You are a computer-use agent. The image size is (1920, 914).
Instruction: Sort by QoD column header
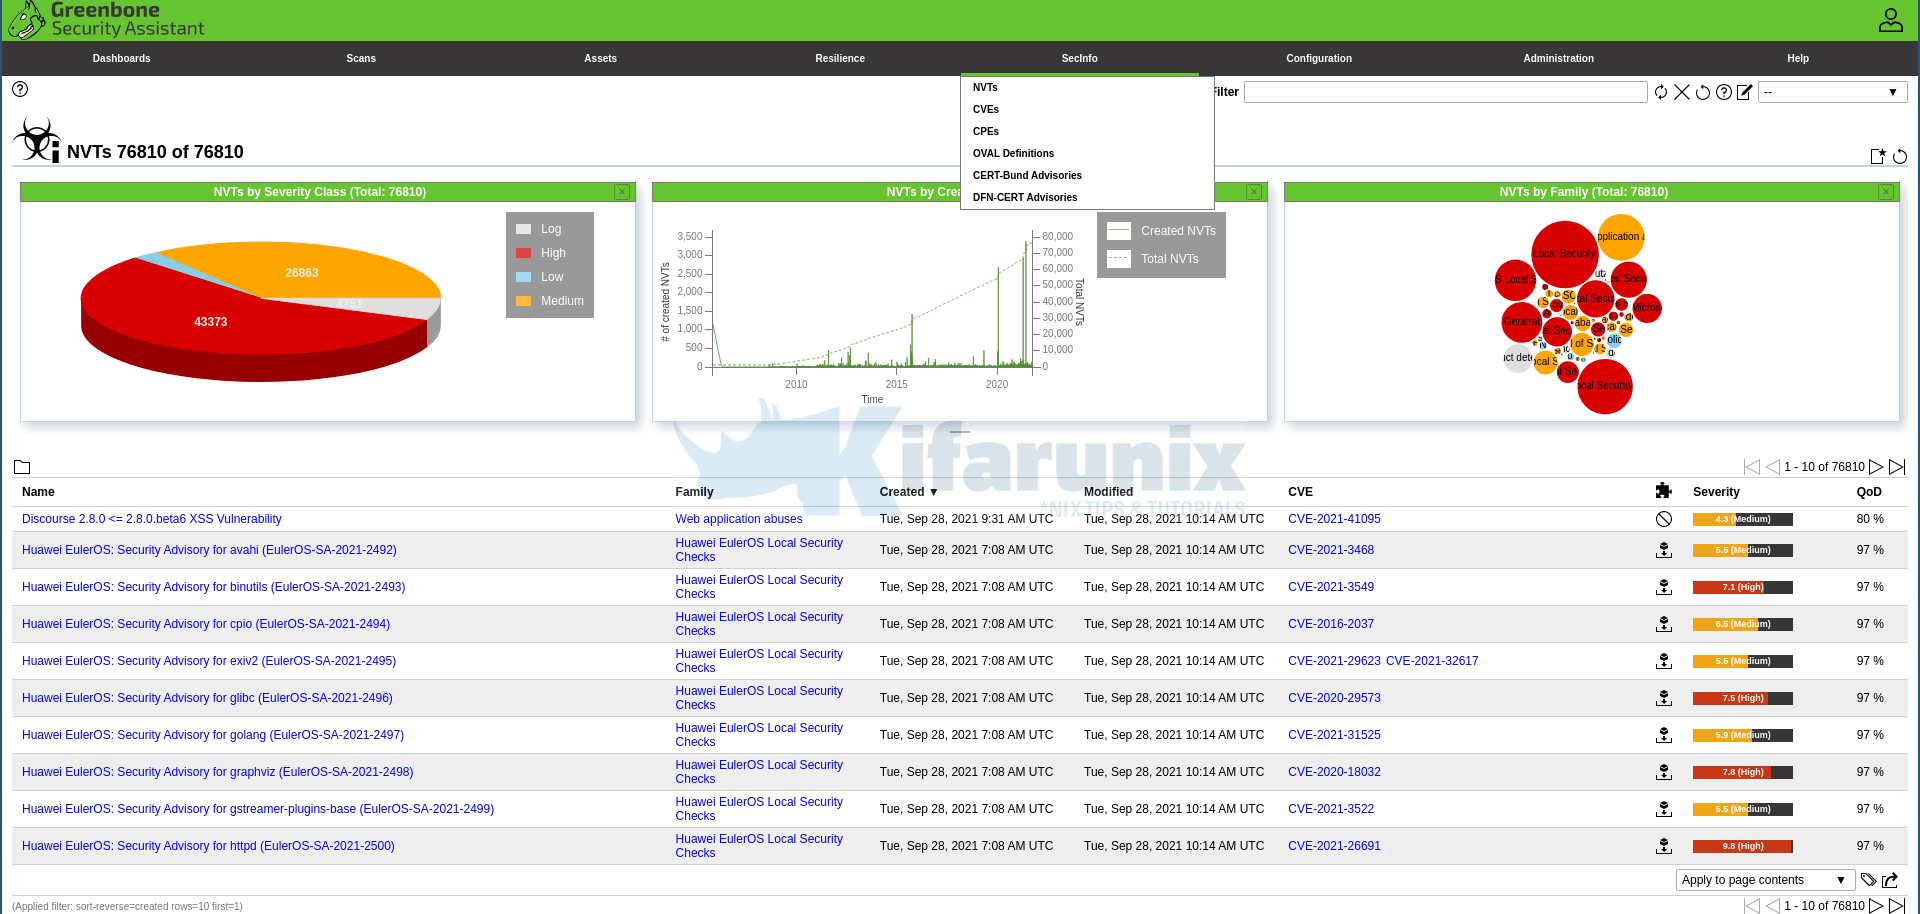click(1869, 492)
